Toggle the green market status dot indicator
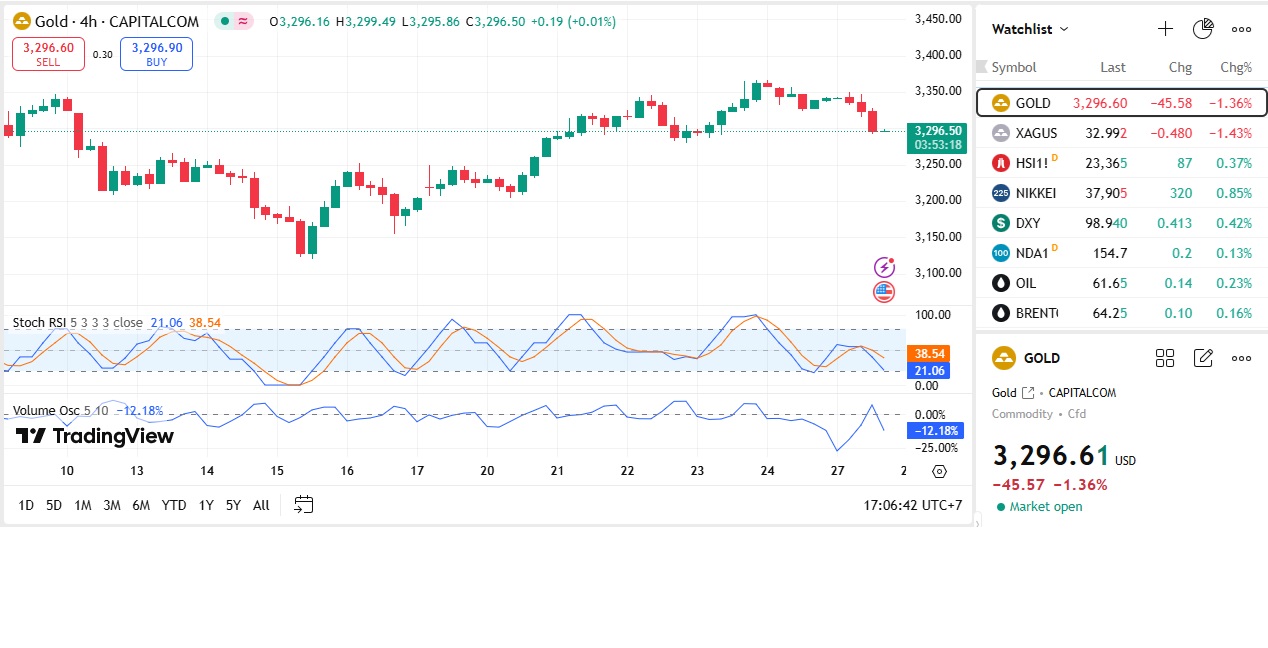Screen dimensions: 1268x648 click(227, 21)
